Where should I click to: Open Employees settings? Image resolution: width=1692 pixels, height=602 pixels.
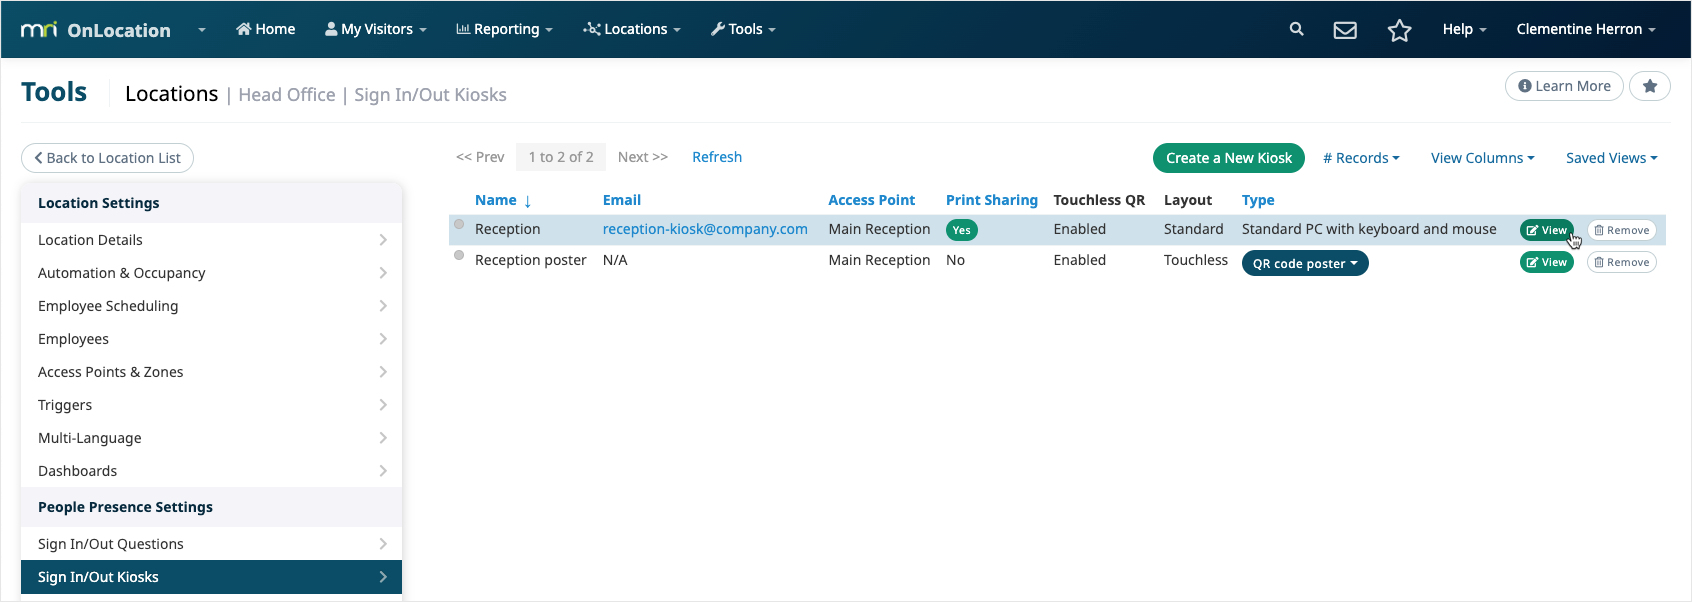(211, 339)
